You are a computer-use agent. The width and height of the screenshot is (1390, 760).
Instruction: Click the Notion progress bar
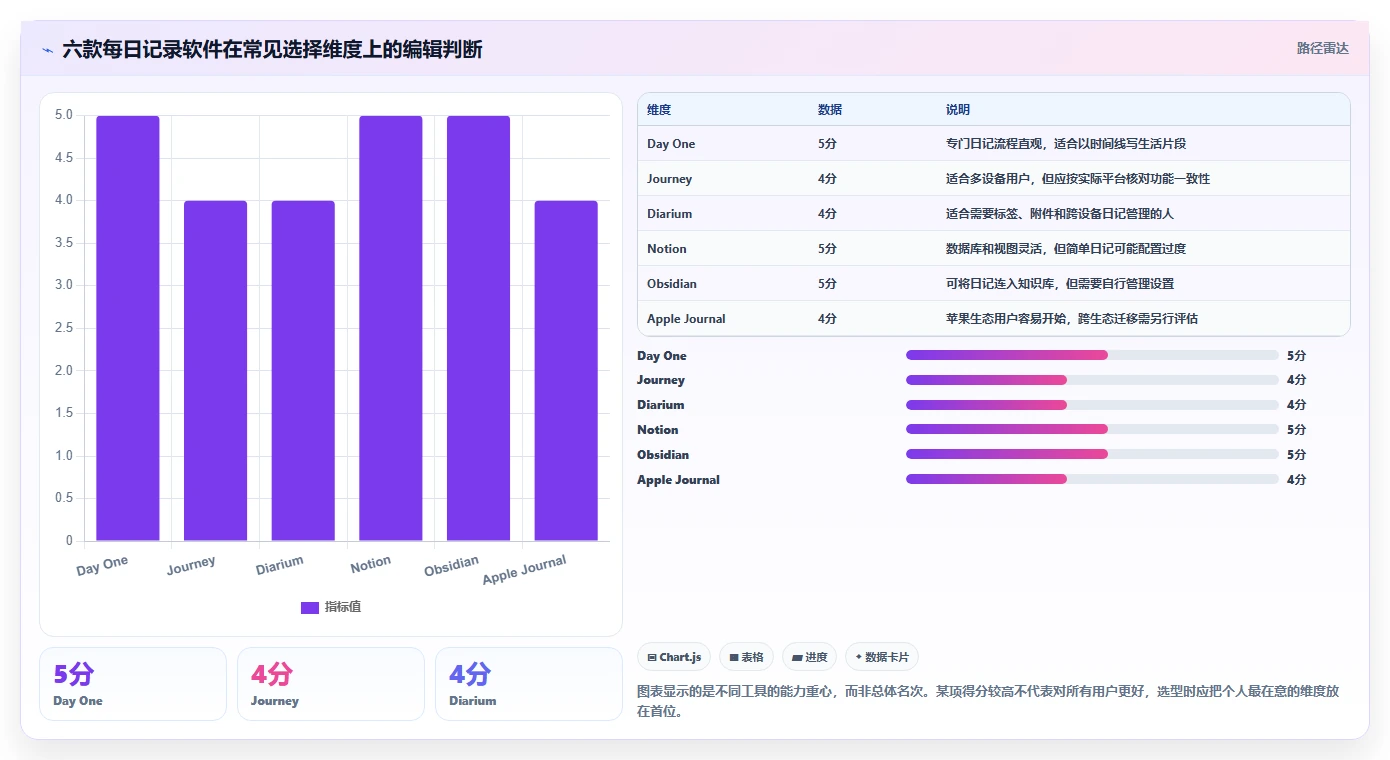click(x=1092, y=430)
